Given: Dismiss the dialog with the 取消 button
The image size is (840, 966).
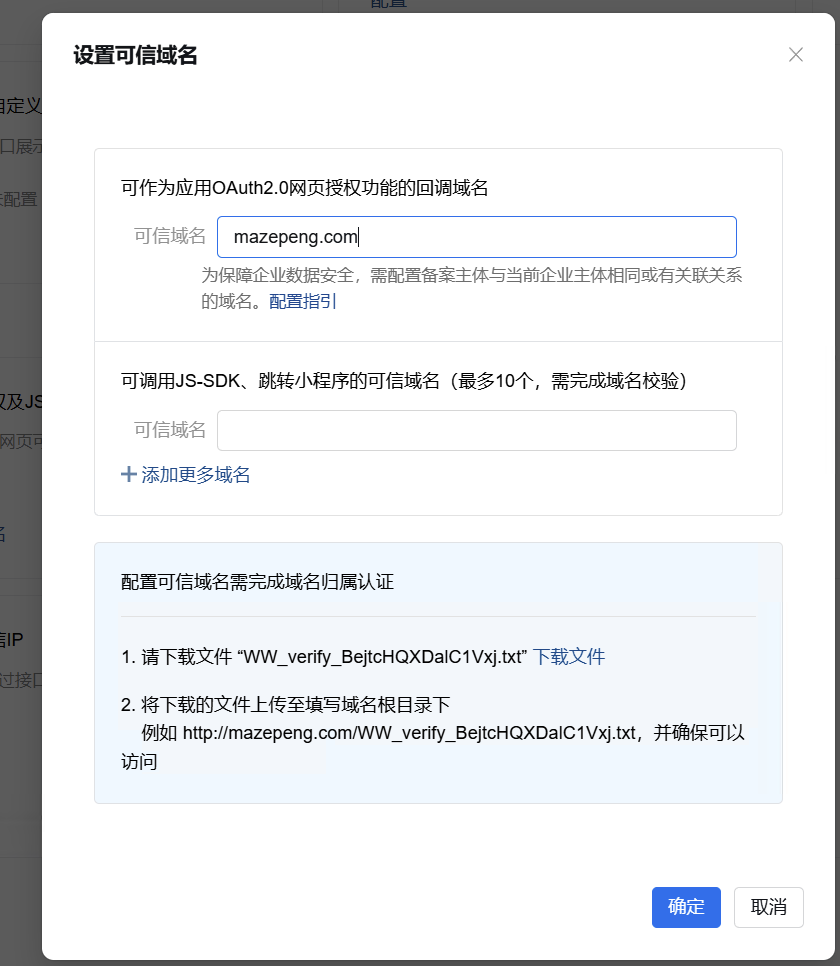Looking at the screenshot, I should (x=769, y=907).
